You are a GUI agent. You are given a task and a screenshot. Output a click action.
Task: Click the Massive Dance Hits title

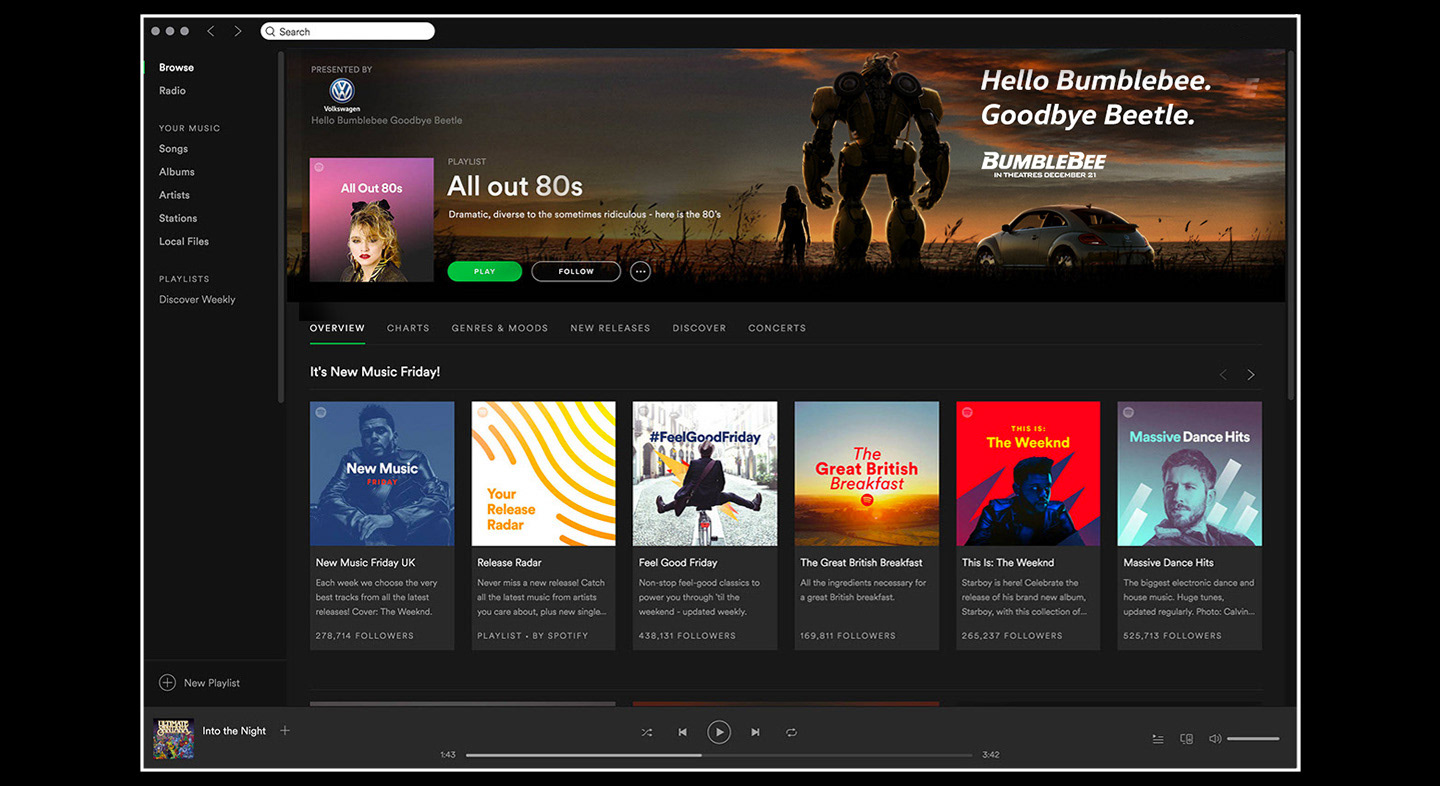point(1168,563)
